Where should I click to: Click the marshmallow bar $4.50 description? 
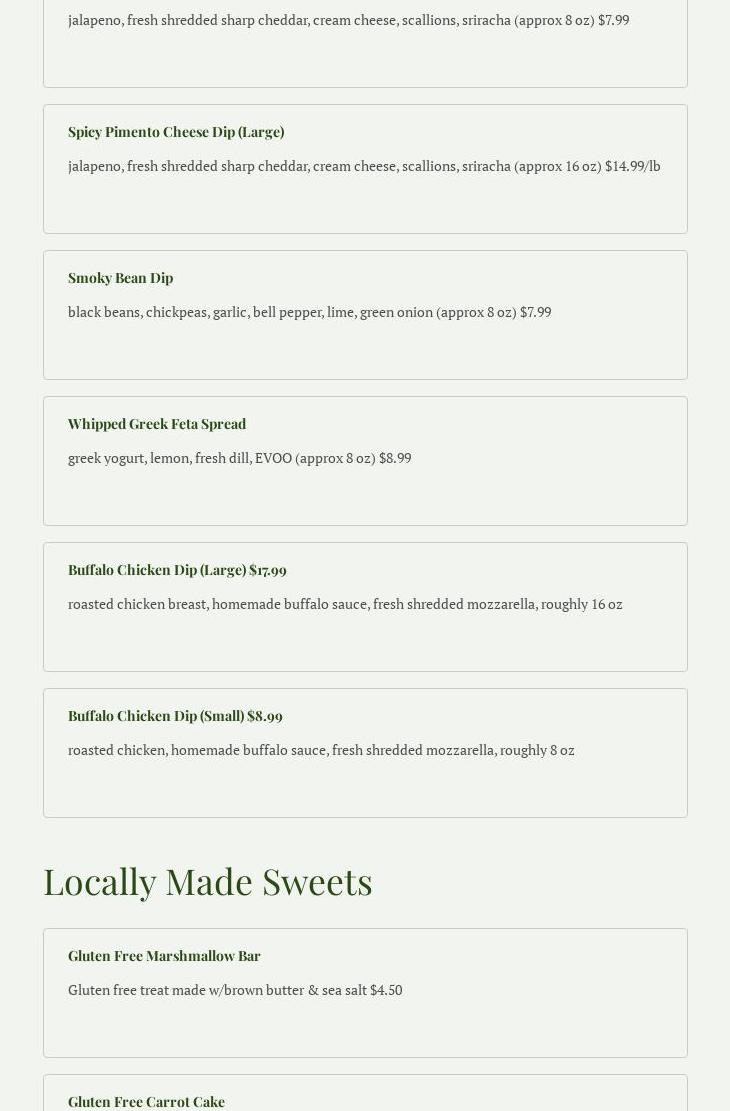[x=235, y=990]
